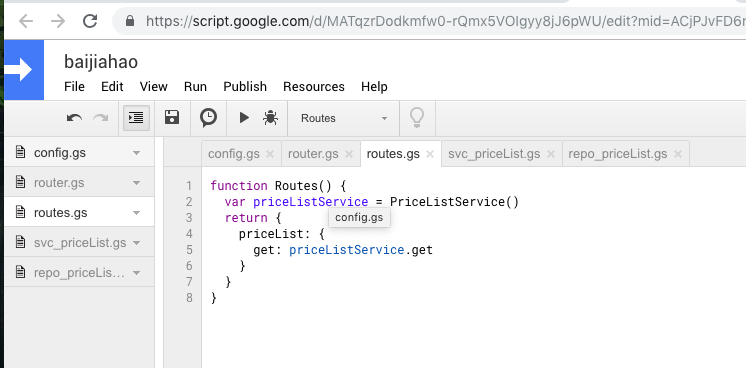The width and height of the screenshot is (746, 368).
Task: Expand router.gs file options arrow
Action: [137, 183]
